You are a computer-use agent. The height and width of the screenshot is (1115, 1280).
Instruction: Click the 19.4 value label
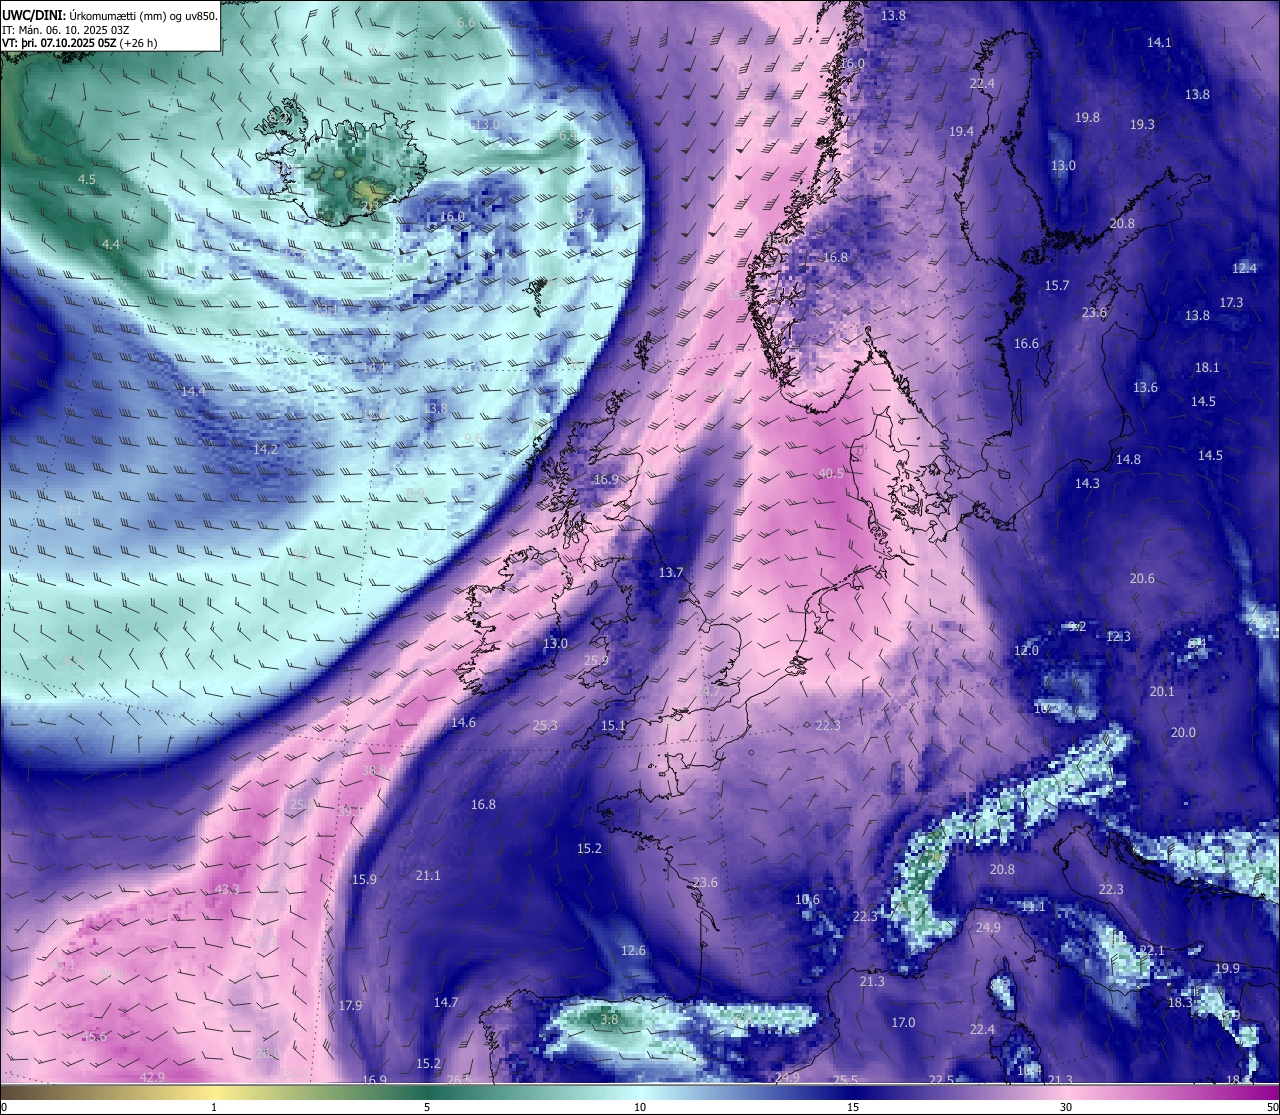click(961, 131)
